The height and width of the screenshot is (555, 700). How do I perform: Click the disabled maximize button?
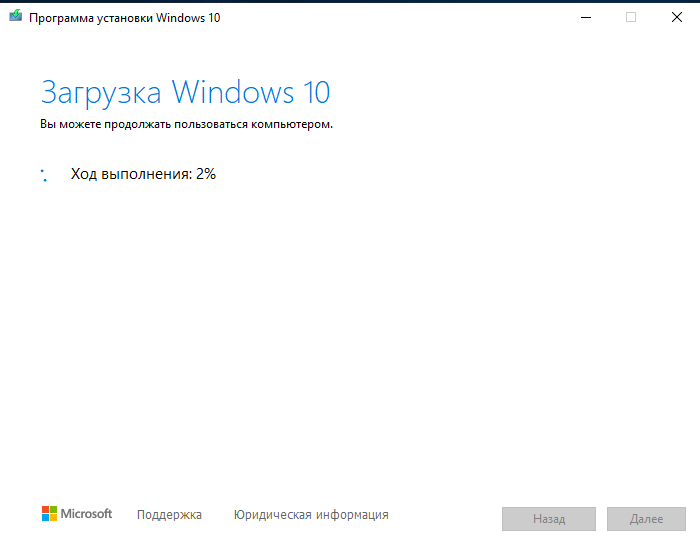631,17
